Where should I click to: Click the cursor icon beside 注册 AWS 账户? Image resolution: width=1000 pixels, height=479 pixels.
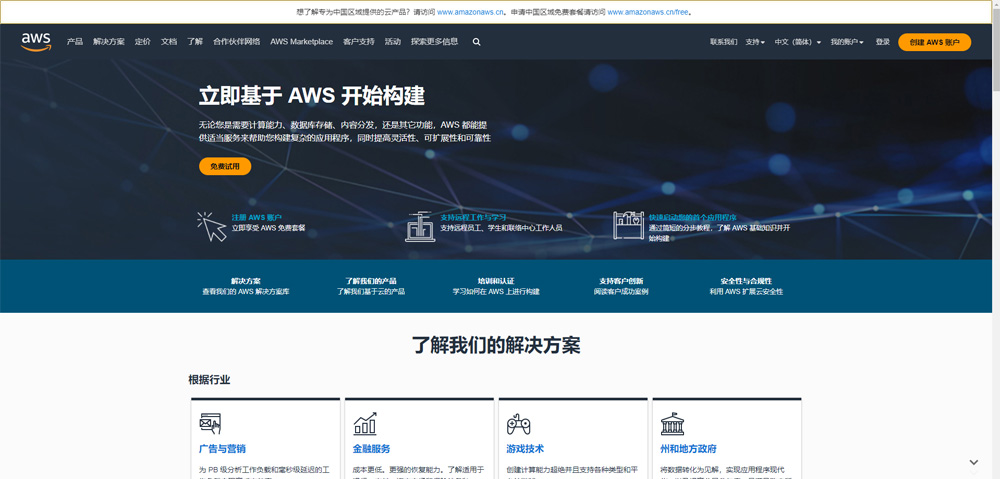[x=211, y=226]
